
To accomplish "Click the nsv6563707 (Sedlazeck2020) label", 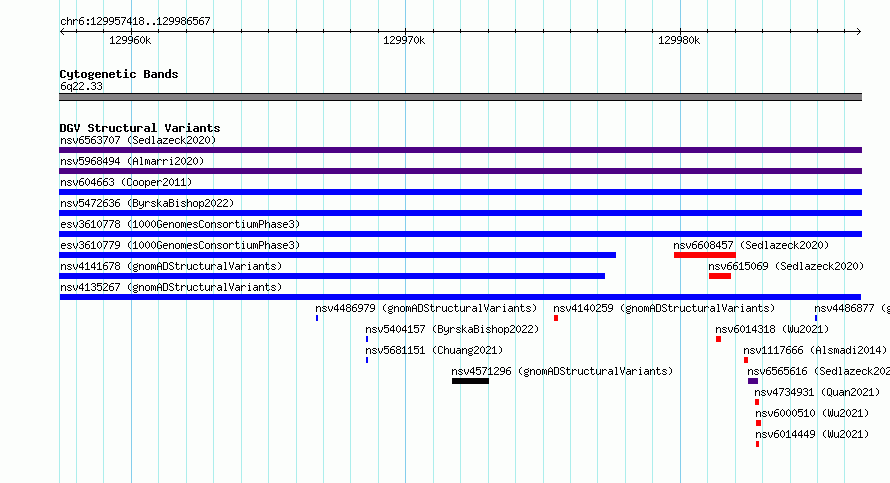I will [x=138, y=140].
